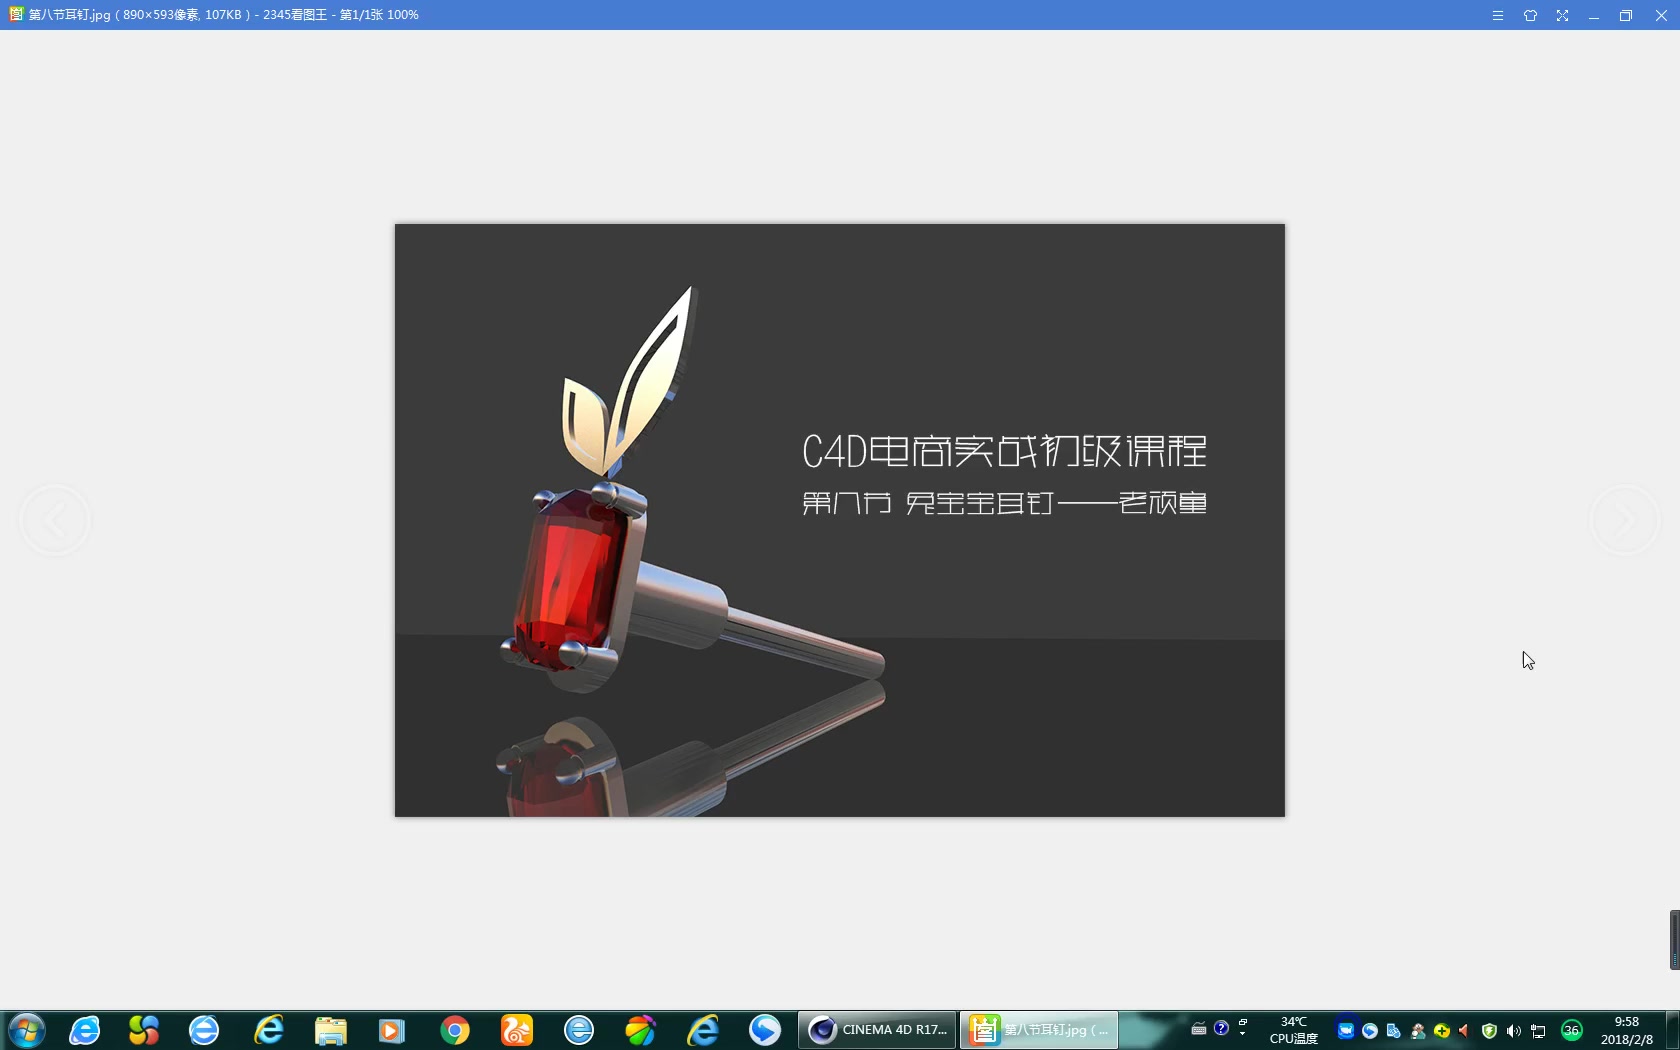Open the system volume speaker icon
This screenshot has width=1680, height=1050.
[x=1513, y=1031]
